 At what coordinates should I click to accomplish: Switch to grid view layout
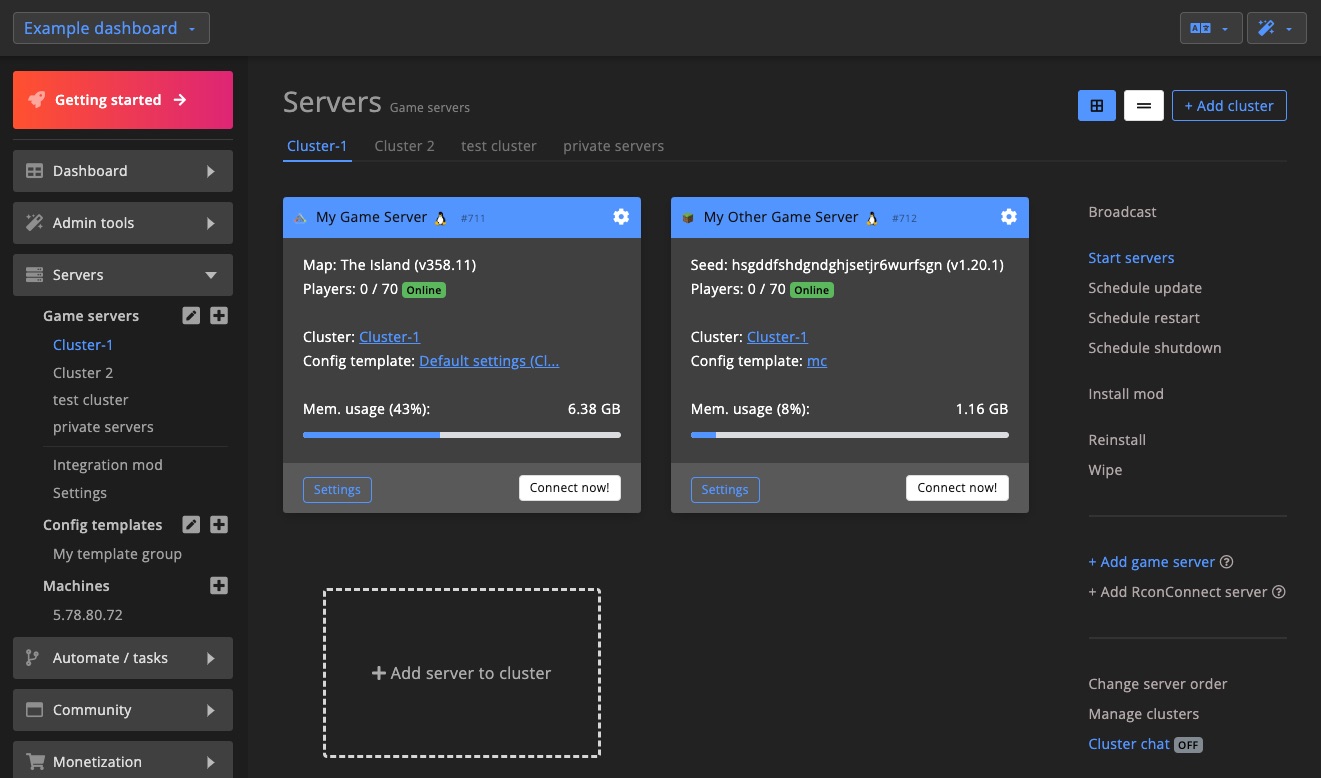coord(1097,106)
